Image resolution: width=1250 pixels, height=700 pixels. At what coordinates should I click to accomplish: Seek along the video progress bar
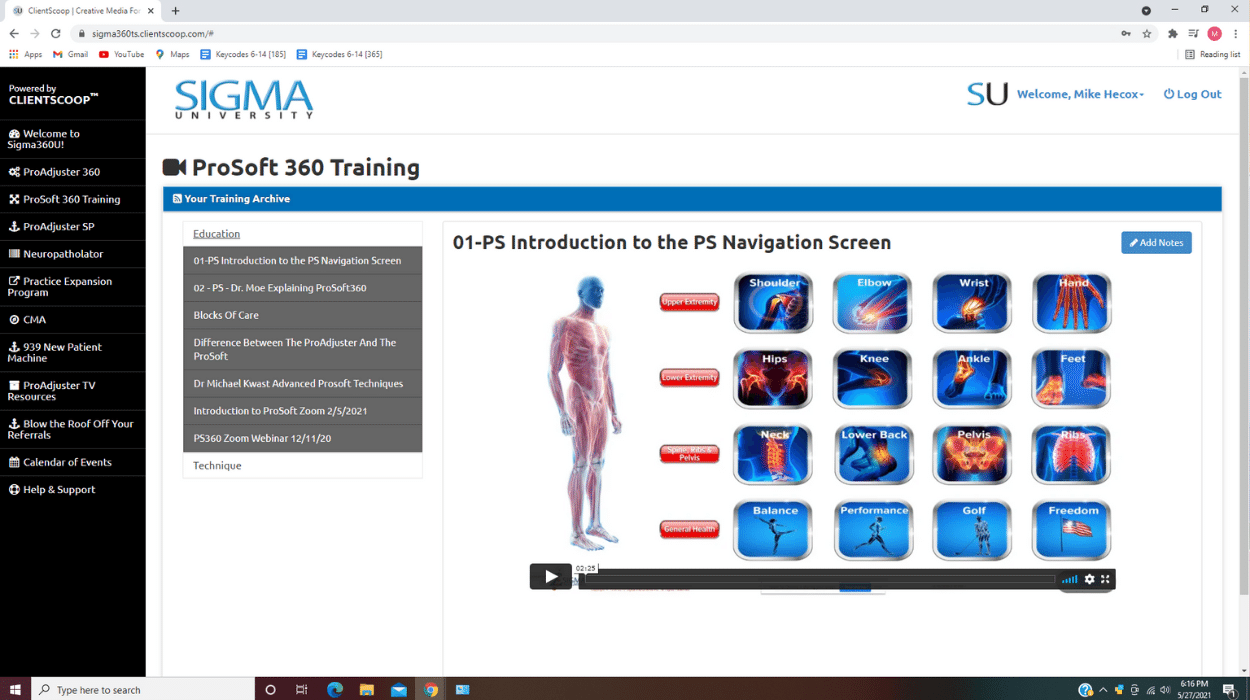pyautogui.click(x=820, y=579)
